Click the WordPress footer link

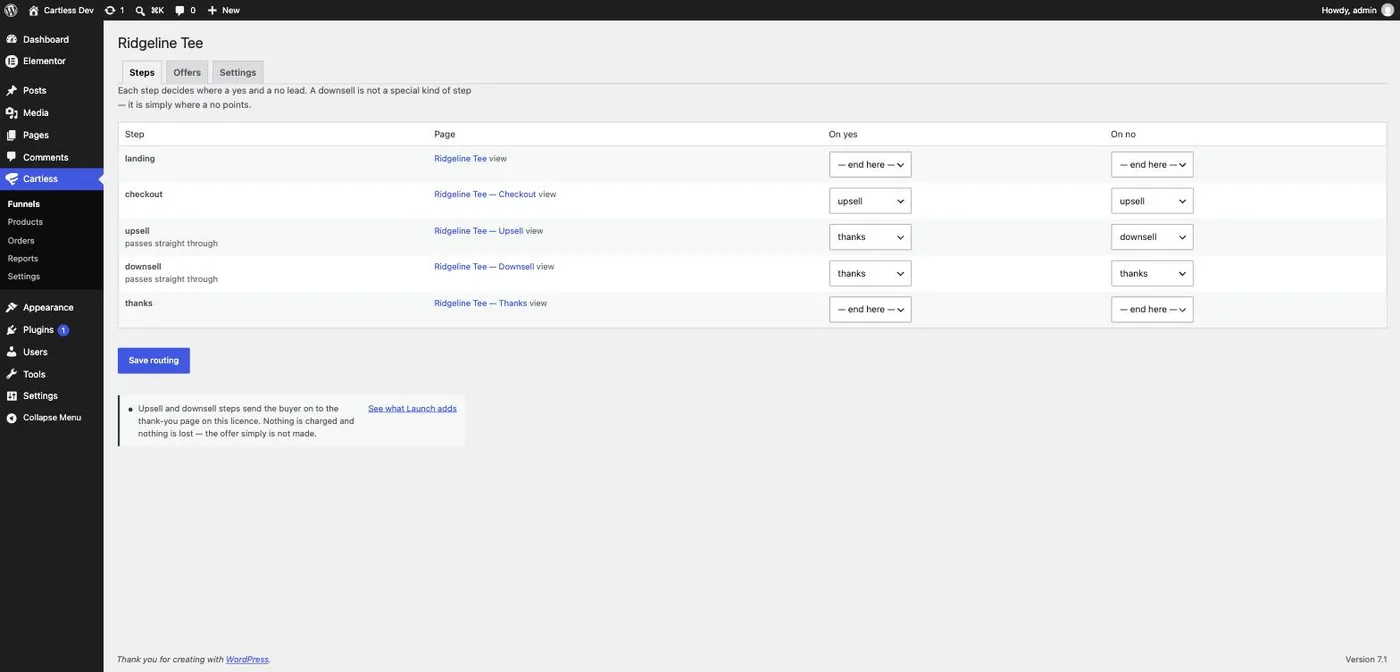pyautogui.click(x=247, y=659)
